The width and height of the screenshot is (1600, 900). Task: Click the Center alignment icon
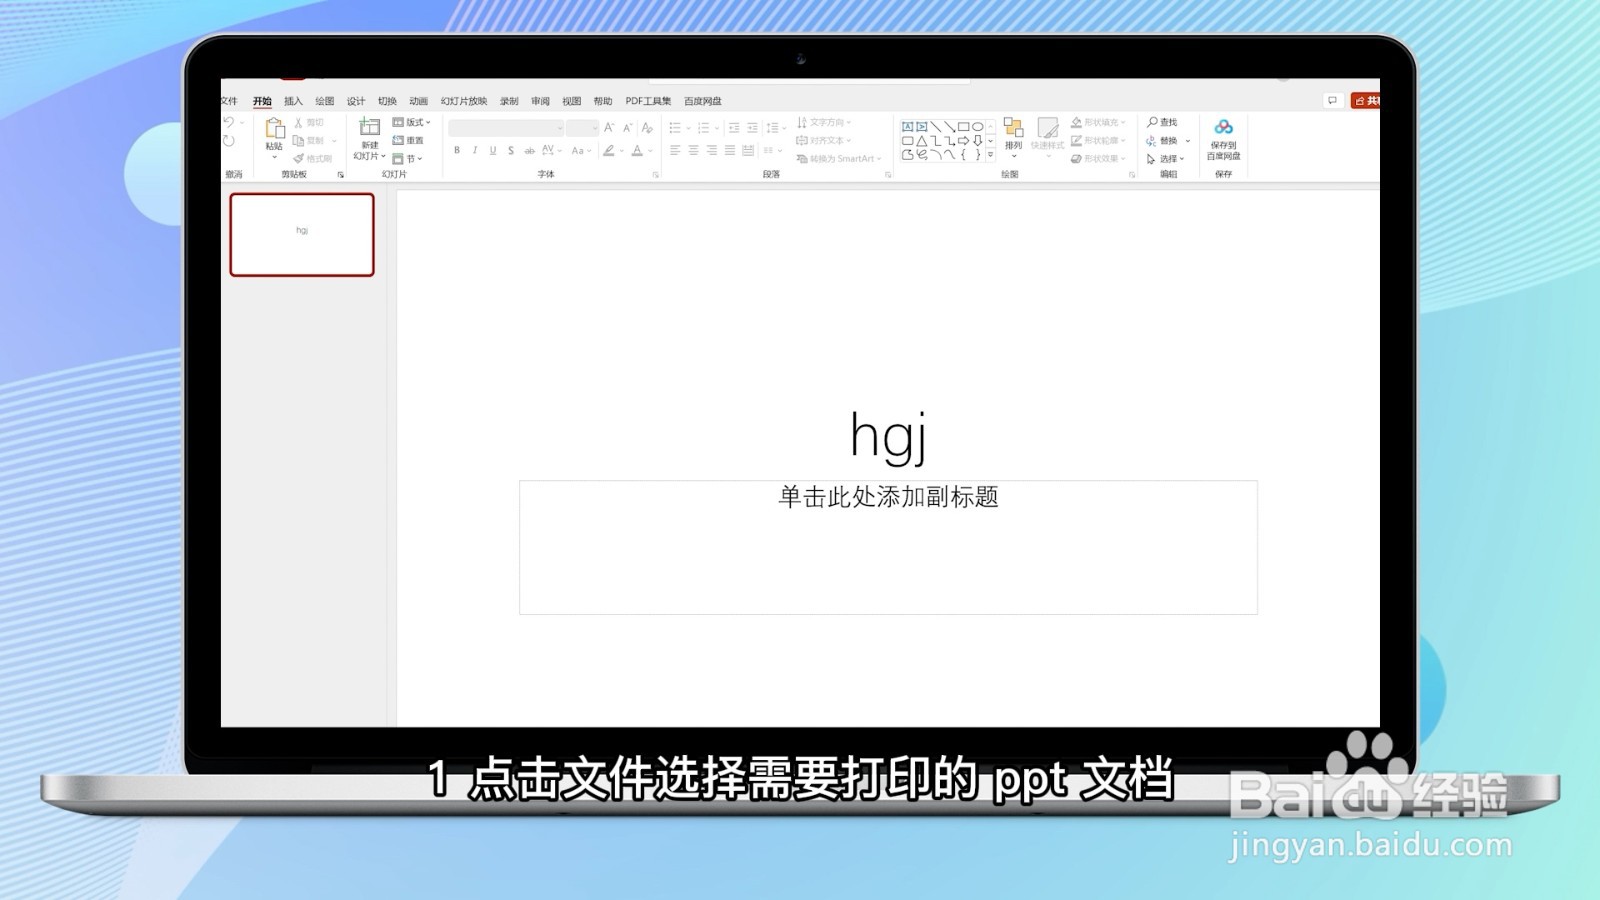pos(693,150)
